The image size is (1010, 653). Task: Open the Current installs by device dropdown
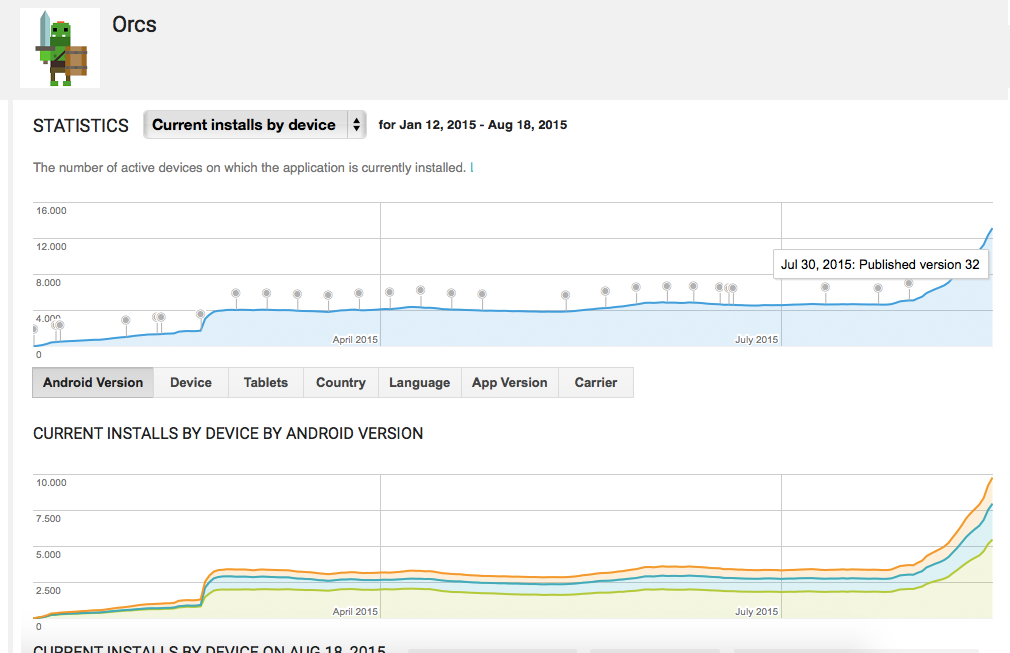coord(244,125)
